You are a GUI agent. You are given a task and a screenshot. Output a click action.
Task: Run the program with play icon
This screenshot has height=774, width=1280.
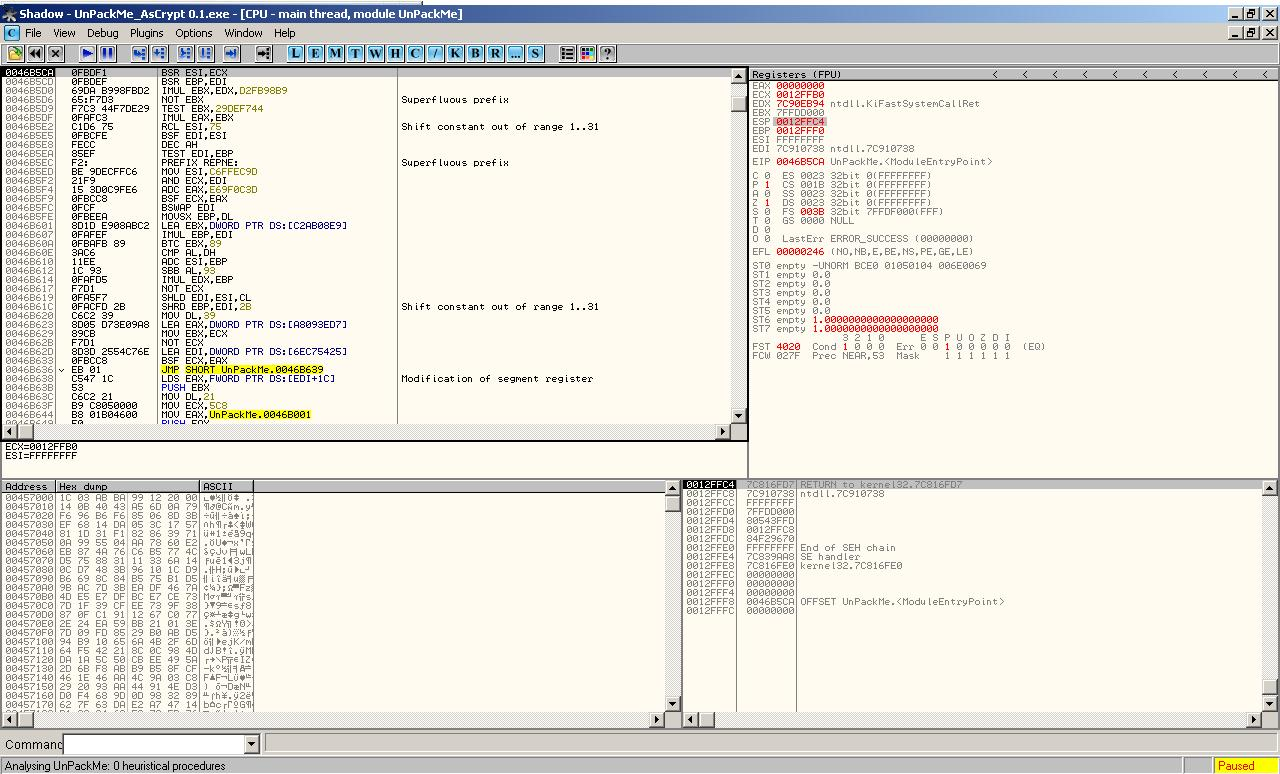(x=87, y=53)
